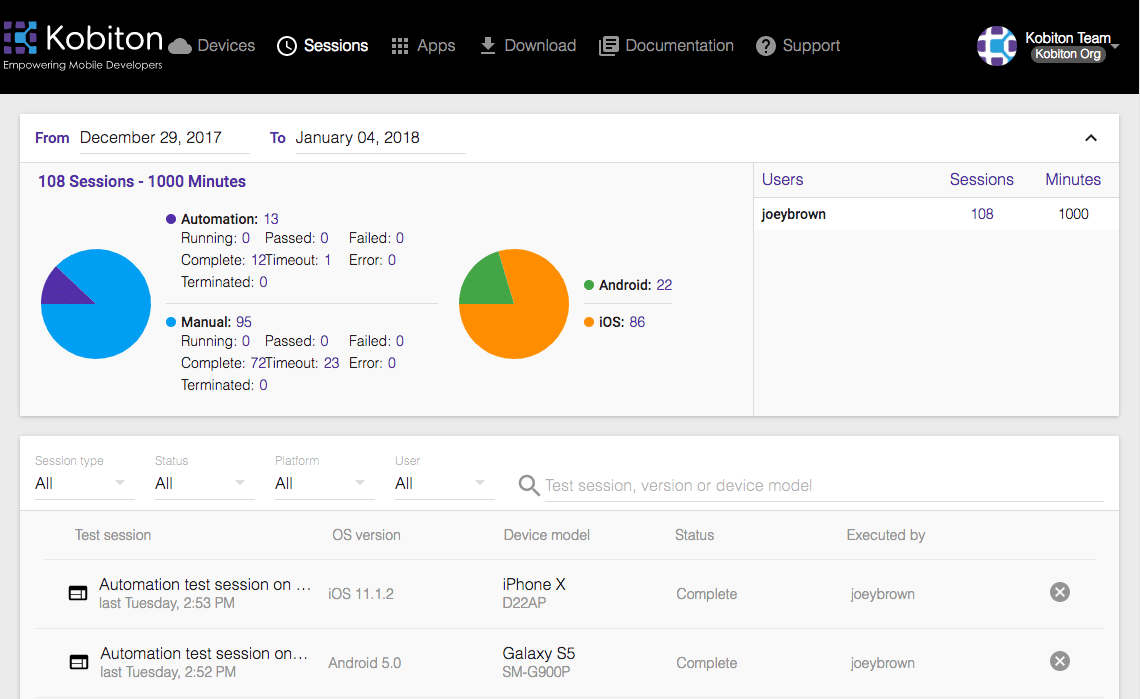Open the Session type filter dropdown
This screenshot has height=699, width=1140.
(x=84, y=483)
